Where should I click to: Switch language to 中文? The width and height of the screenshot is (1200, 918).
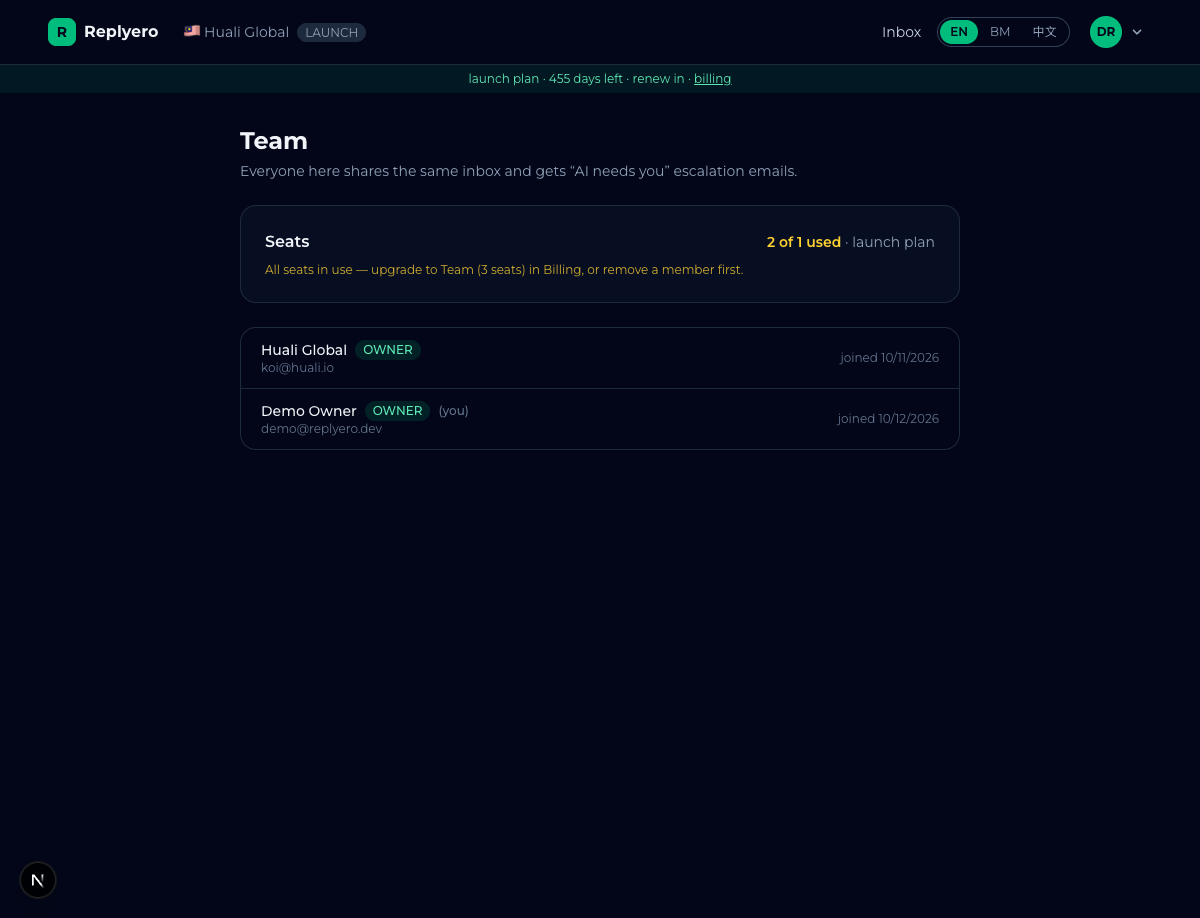tap(1044, 32)
